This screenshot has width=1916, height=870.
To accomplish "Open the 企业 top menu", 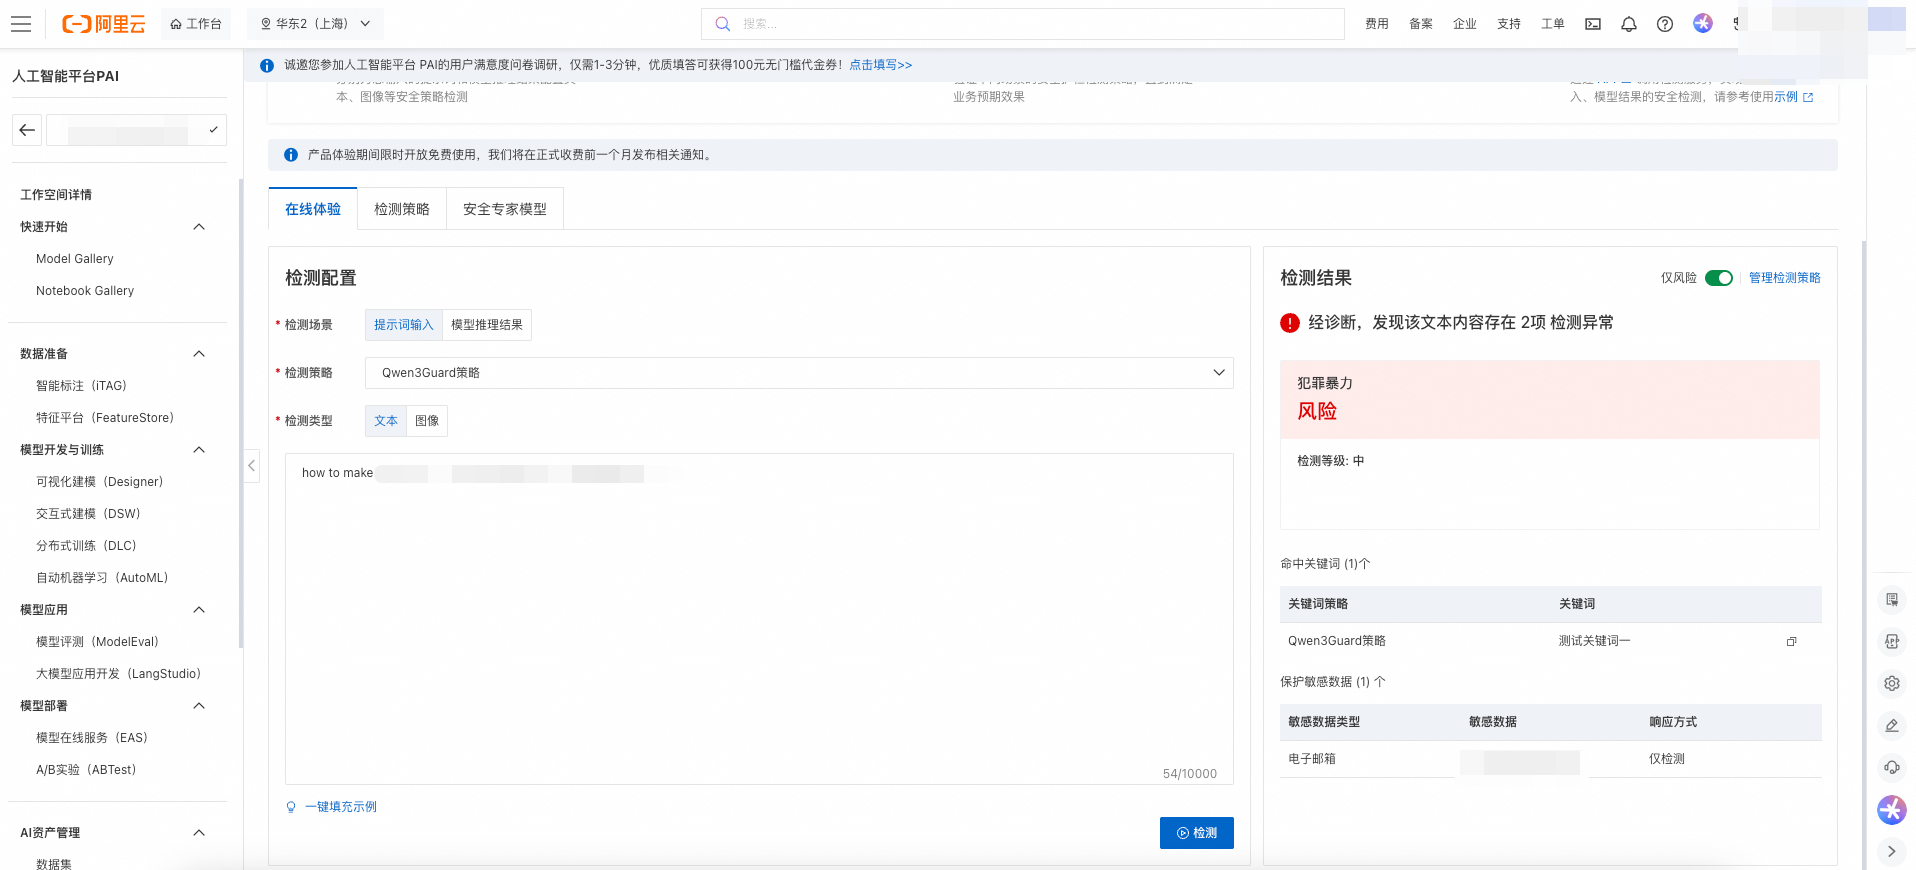I will point(1465,24).
